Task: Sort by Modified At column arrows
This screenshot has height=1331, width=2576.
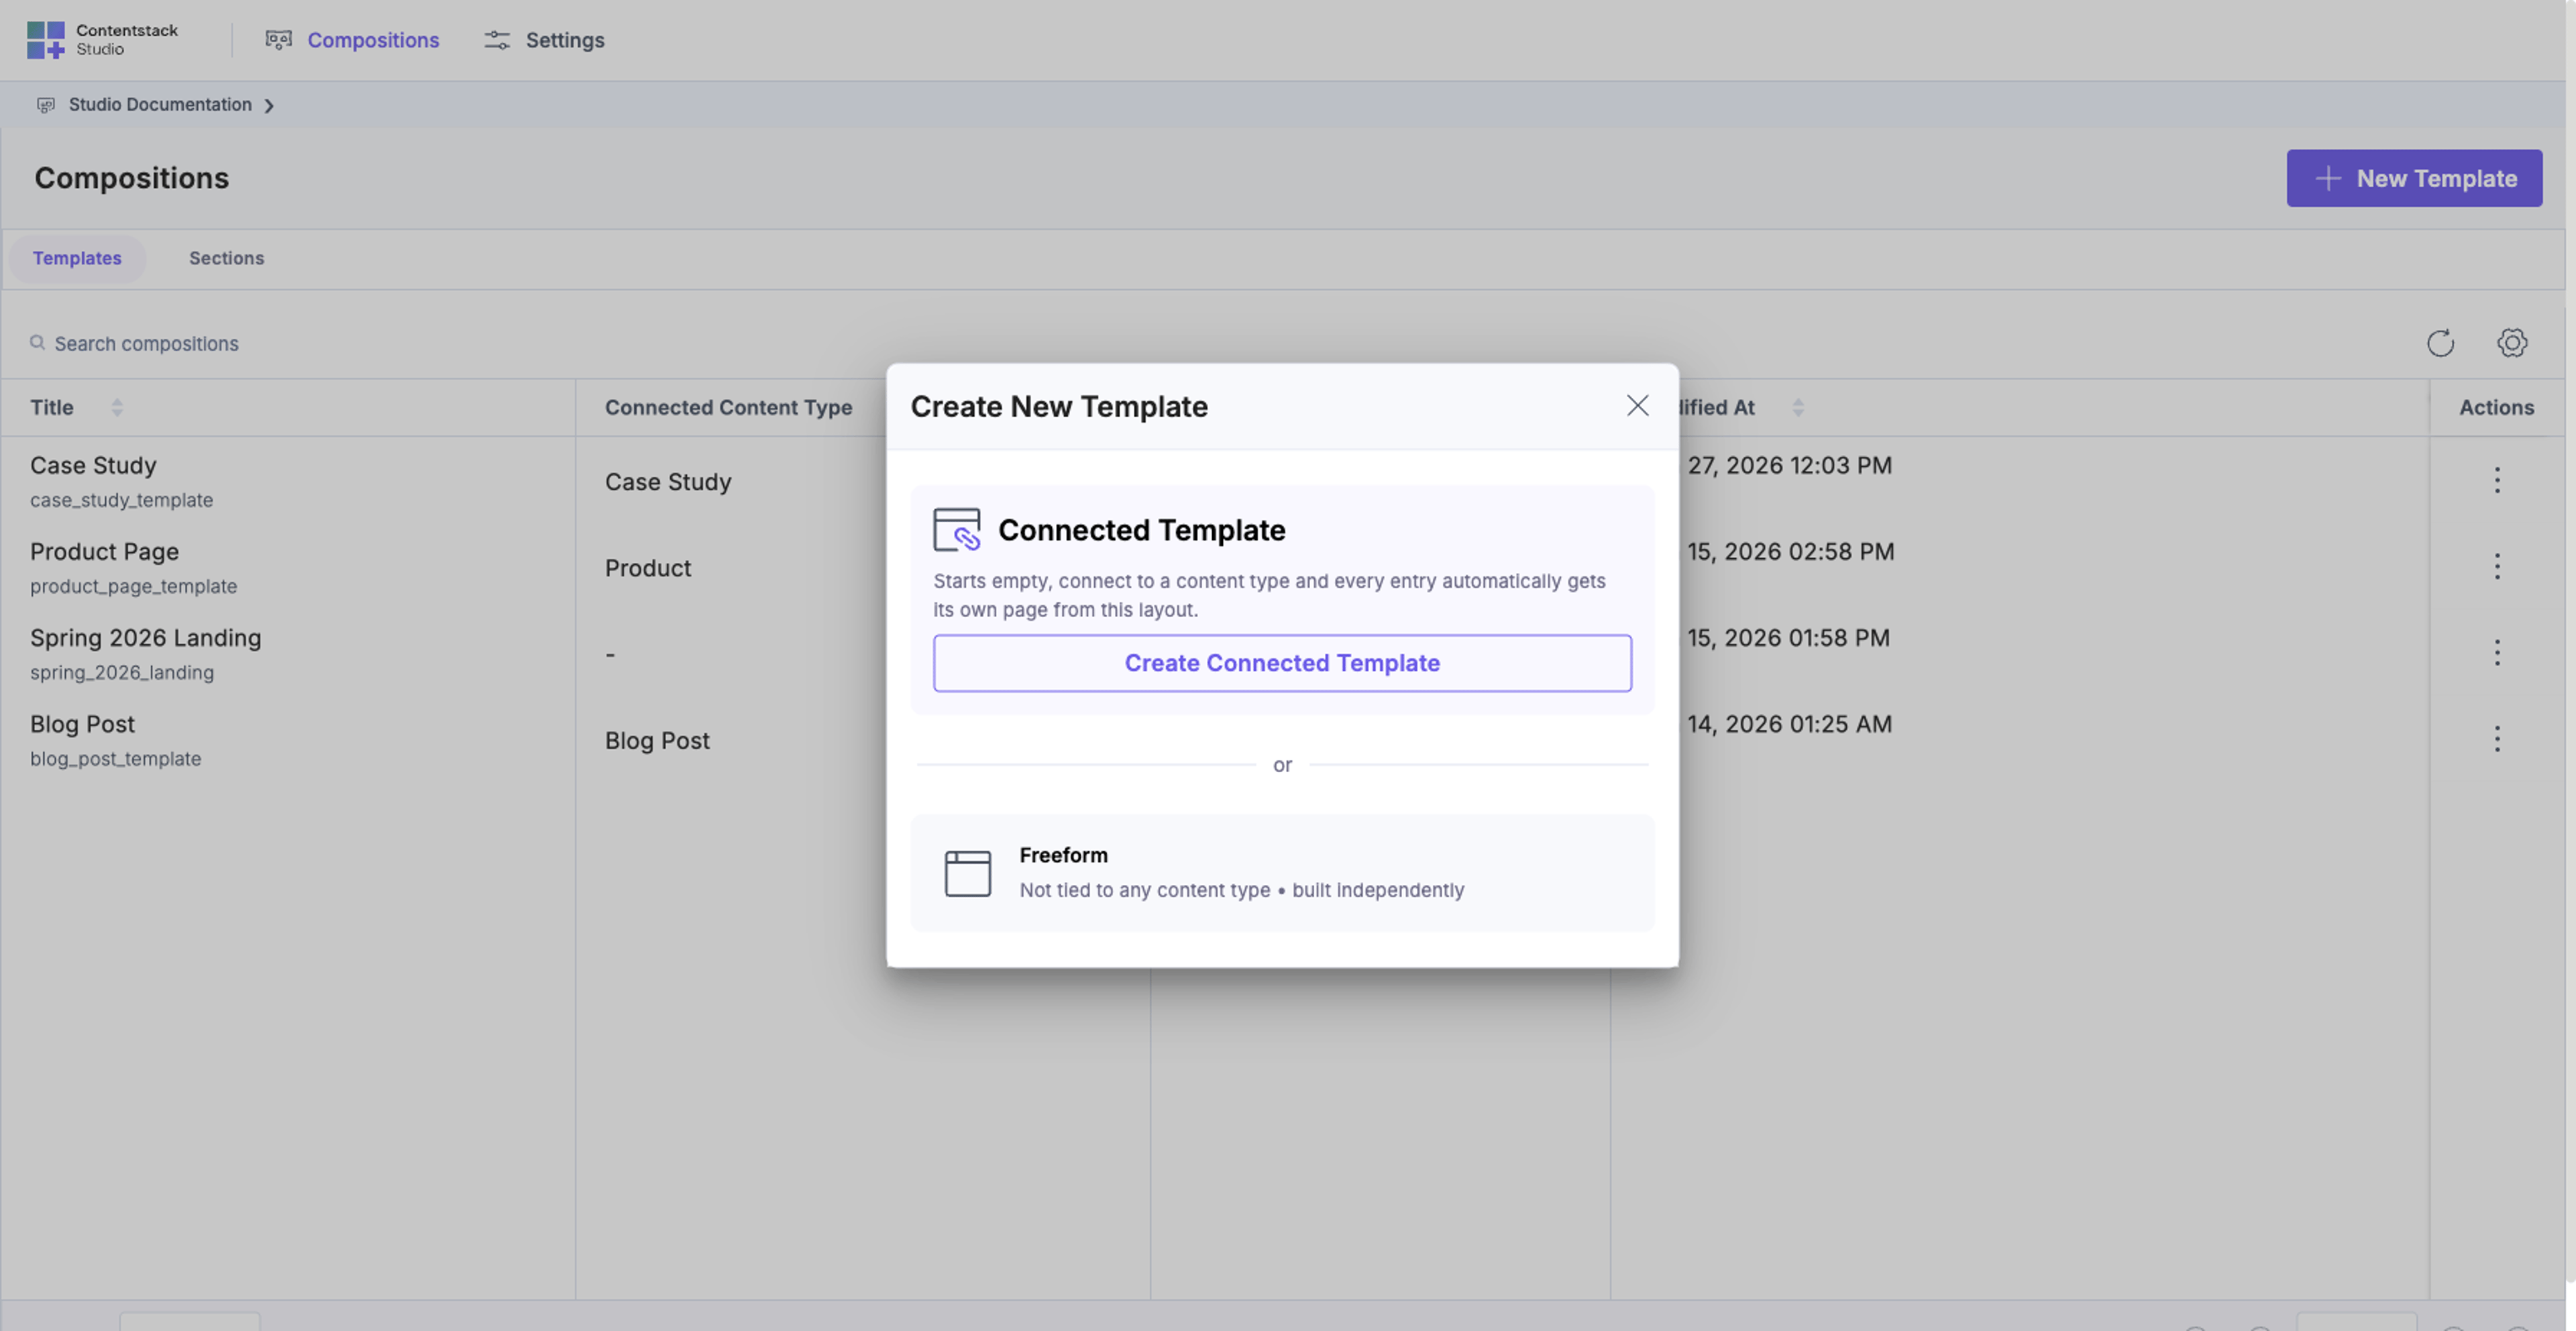Action: [x=1798, y=407]
